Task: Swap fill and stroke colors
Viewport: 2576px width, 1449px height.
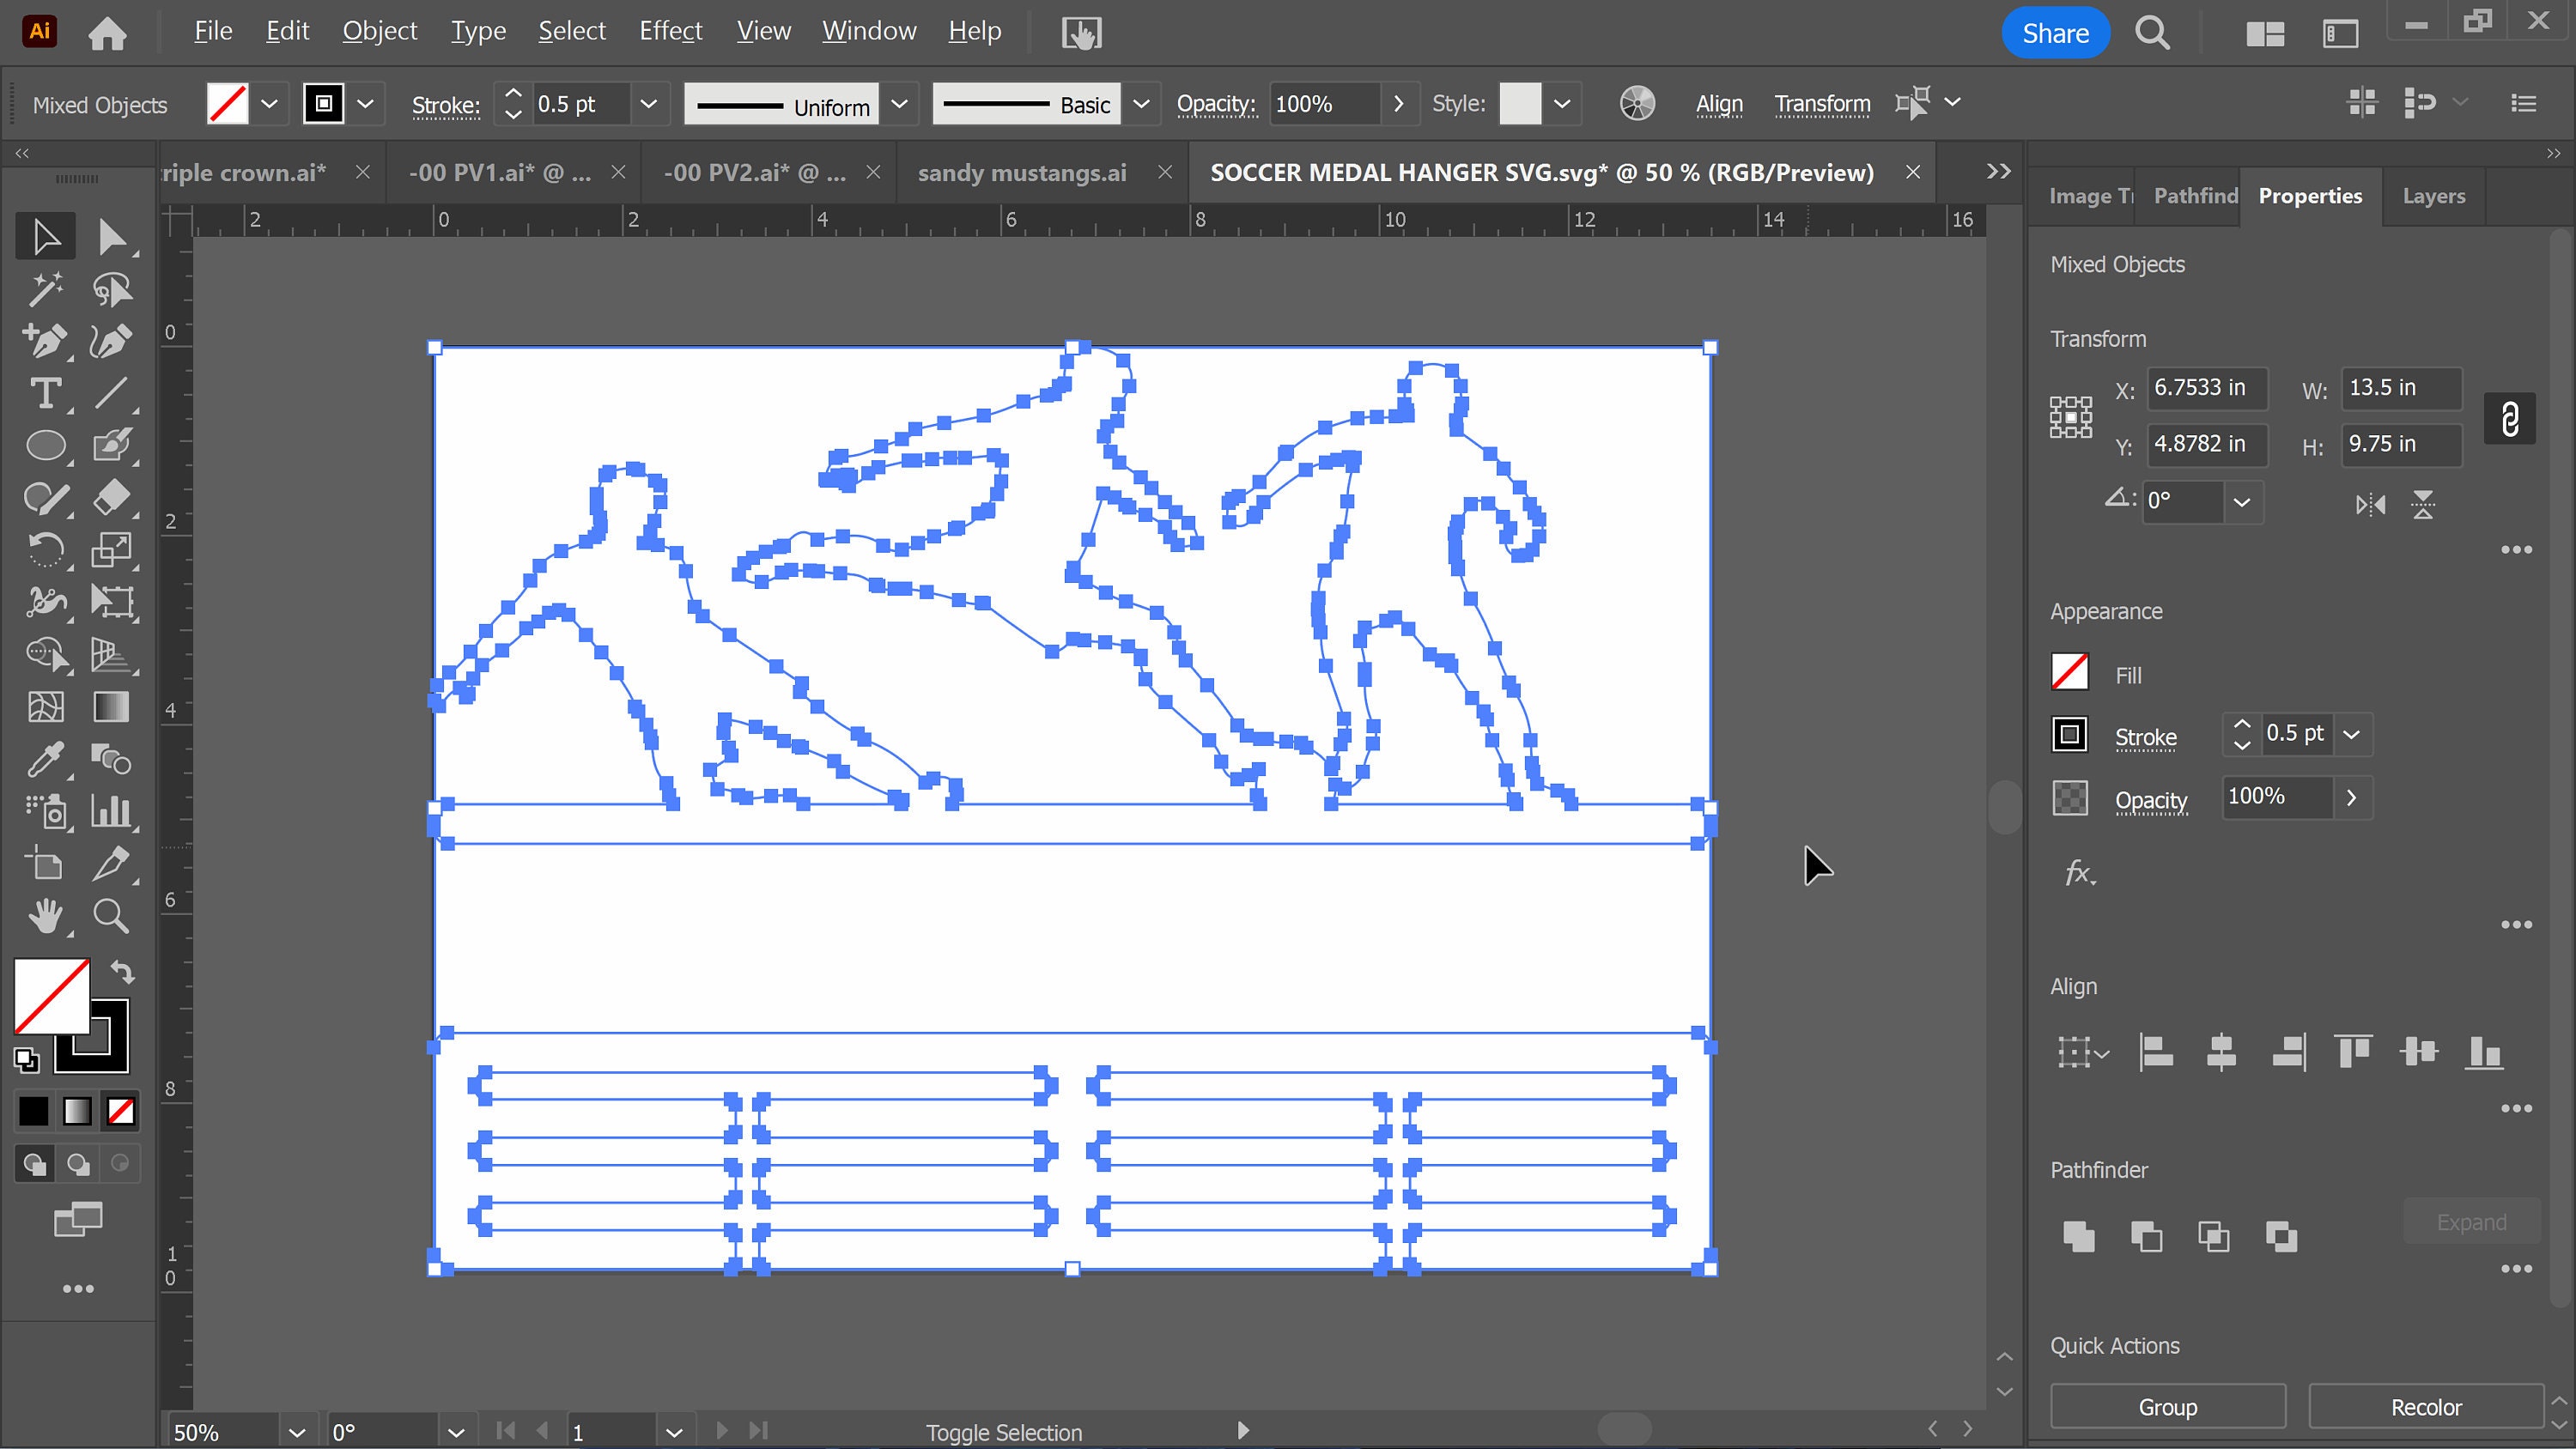Action: (122, 971)
